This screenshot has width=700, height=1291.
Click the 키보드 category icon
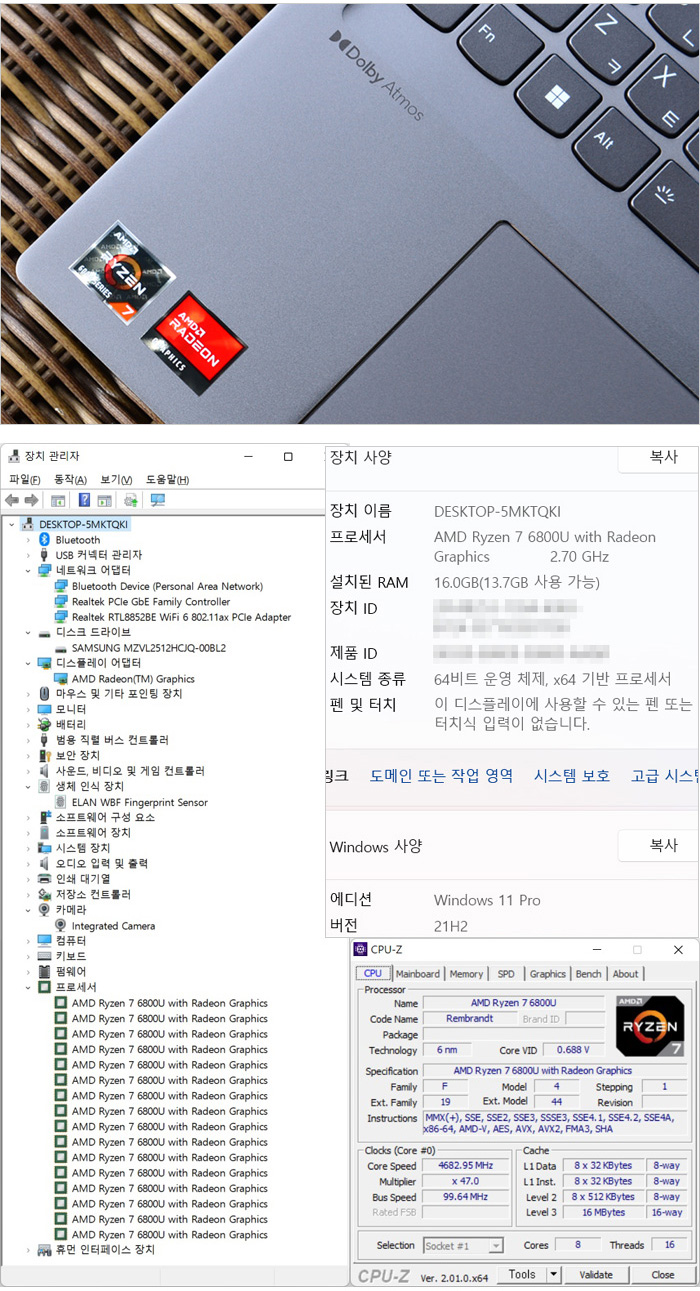coord(44,957)
